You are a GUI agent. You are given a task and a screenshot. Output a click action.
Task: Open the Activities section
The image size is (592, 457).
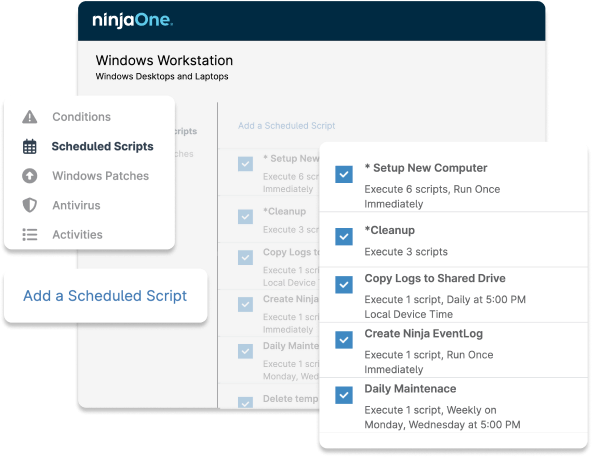pyautogui.click(x=77, y=235)
